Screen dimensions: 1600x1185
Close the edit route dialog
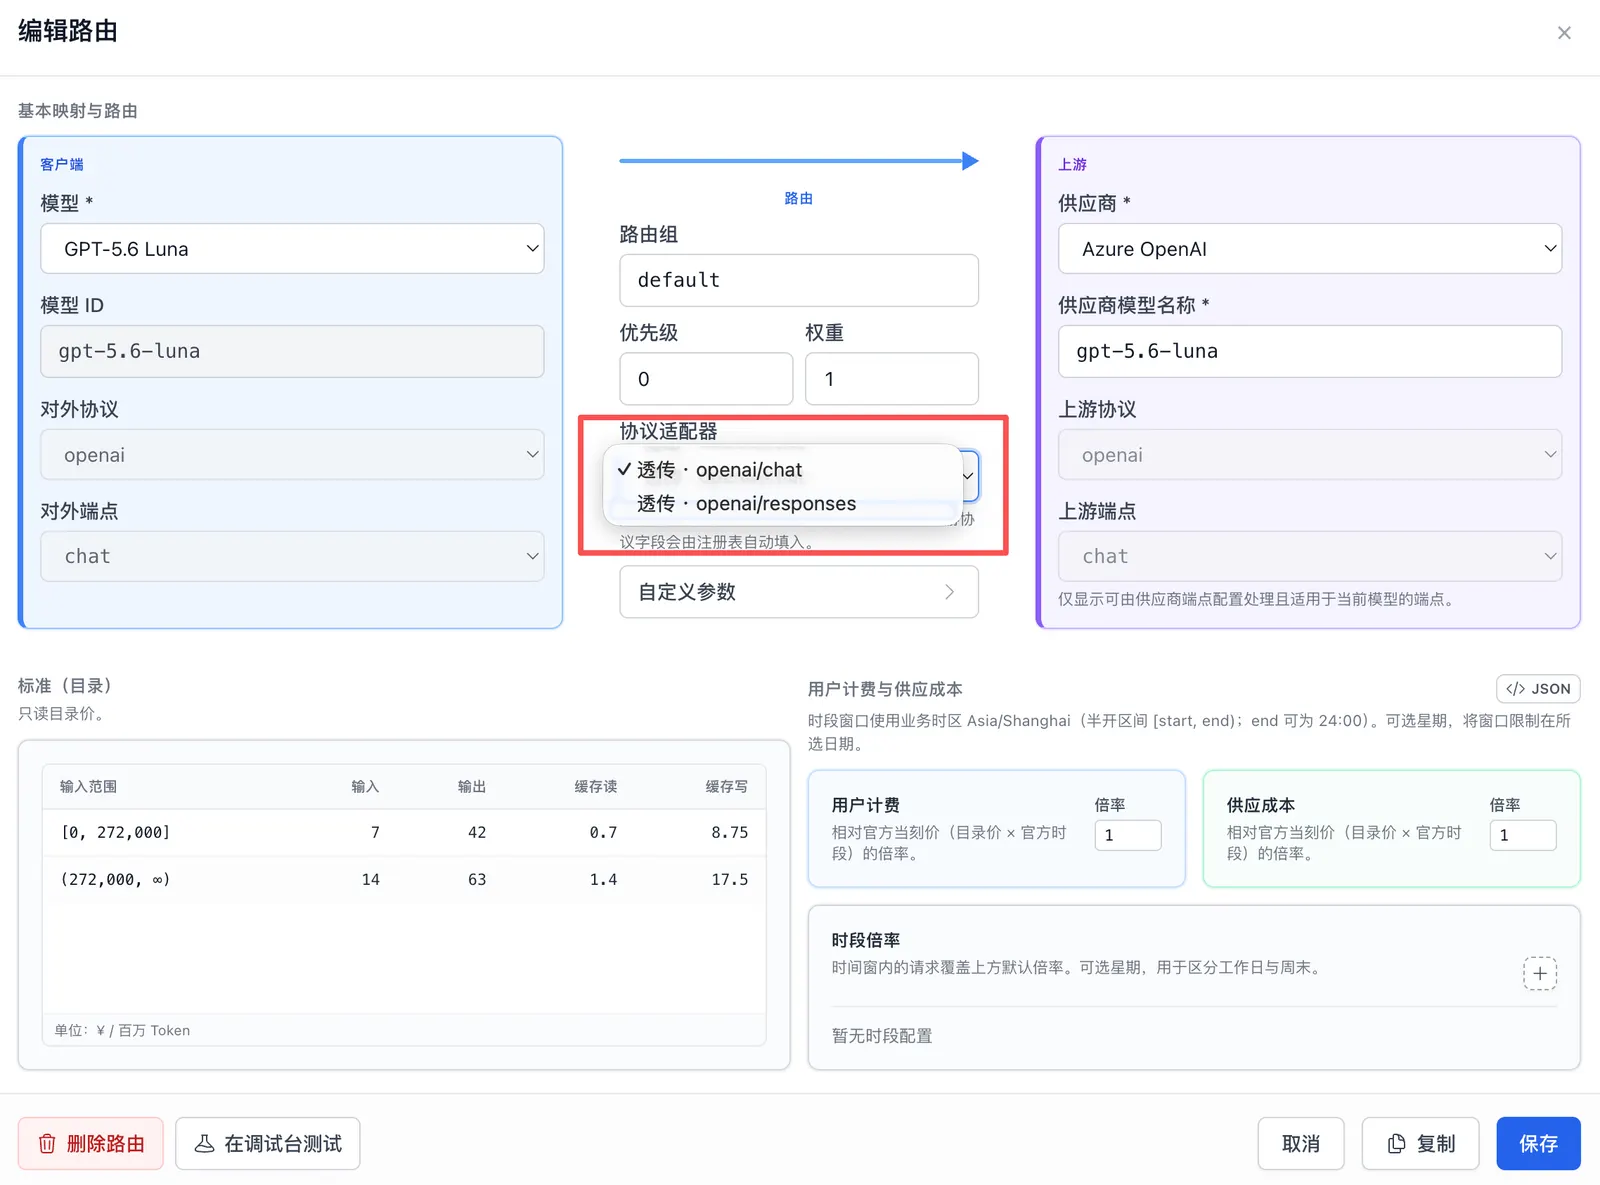[x=1564, y=33]
